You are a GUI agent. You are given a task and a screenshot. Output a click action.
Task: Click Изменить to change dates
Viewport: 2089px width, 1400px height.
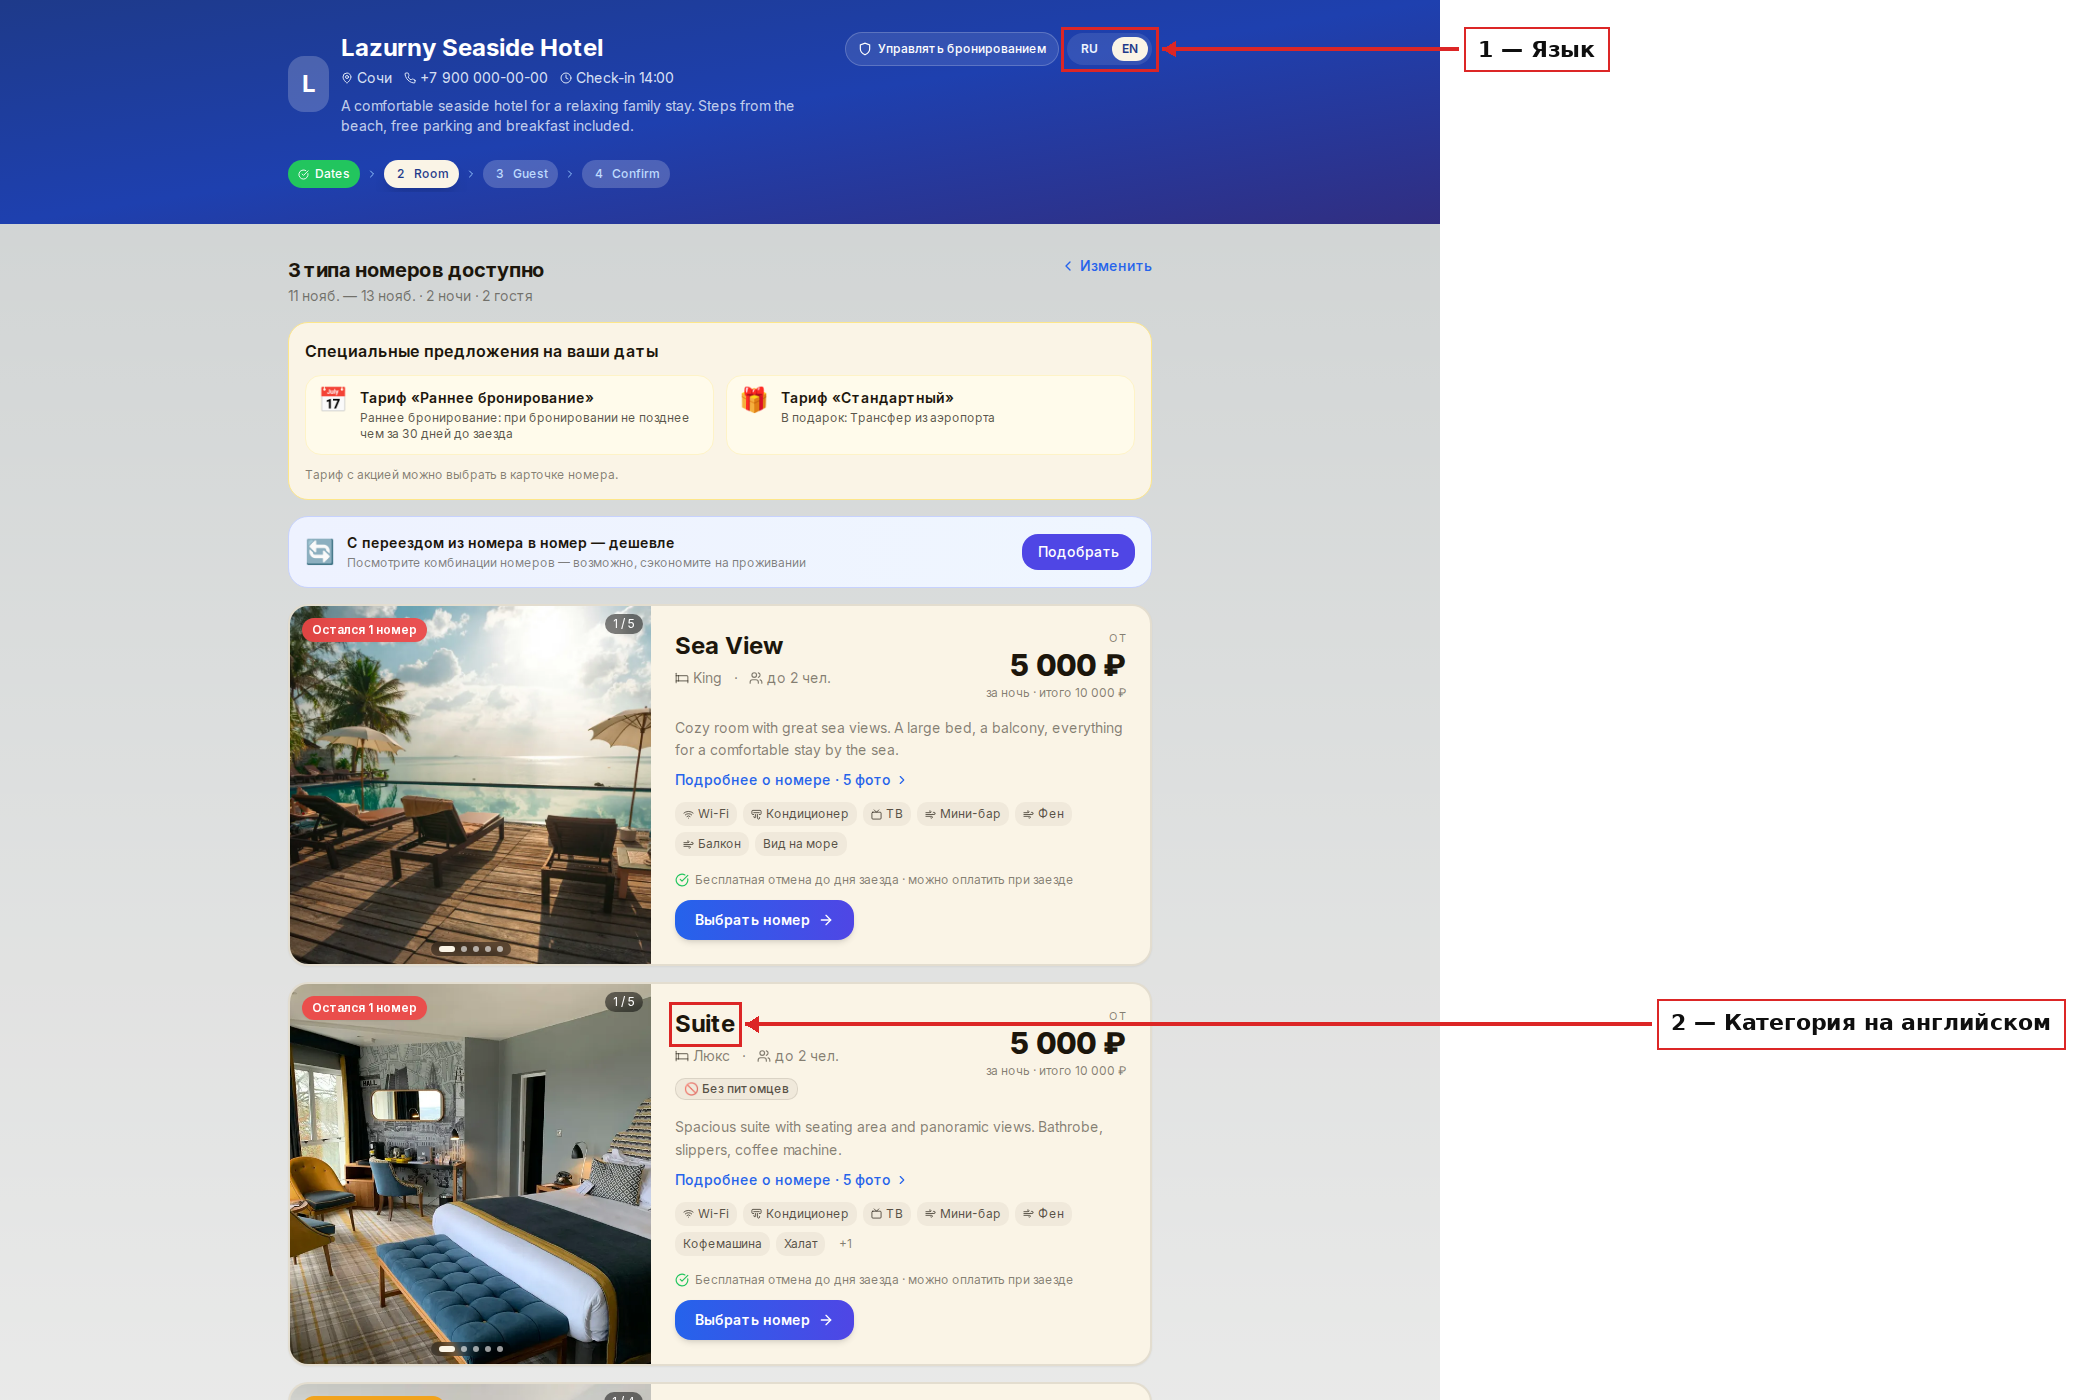coord(1108,266)
